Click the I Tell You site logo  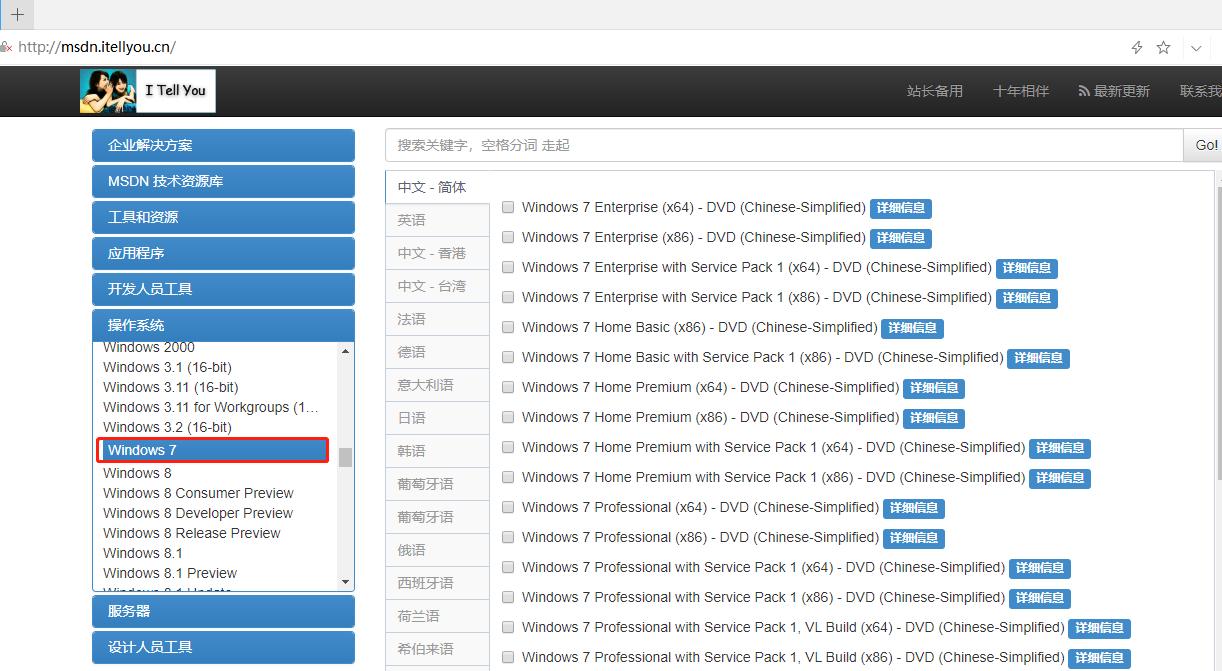click(x=146, y=90)
